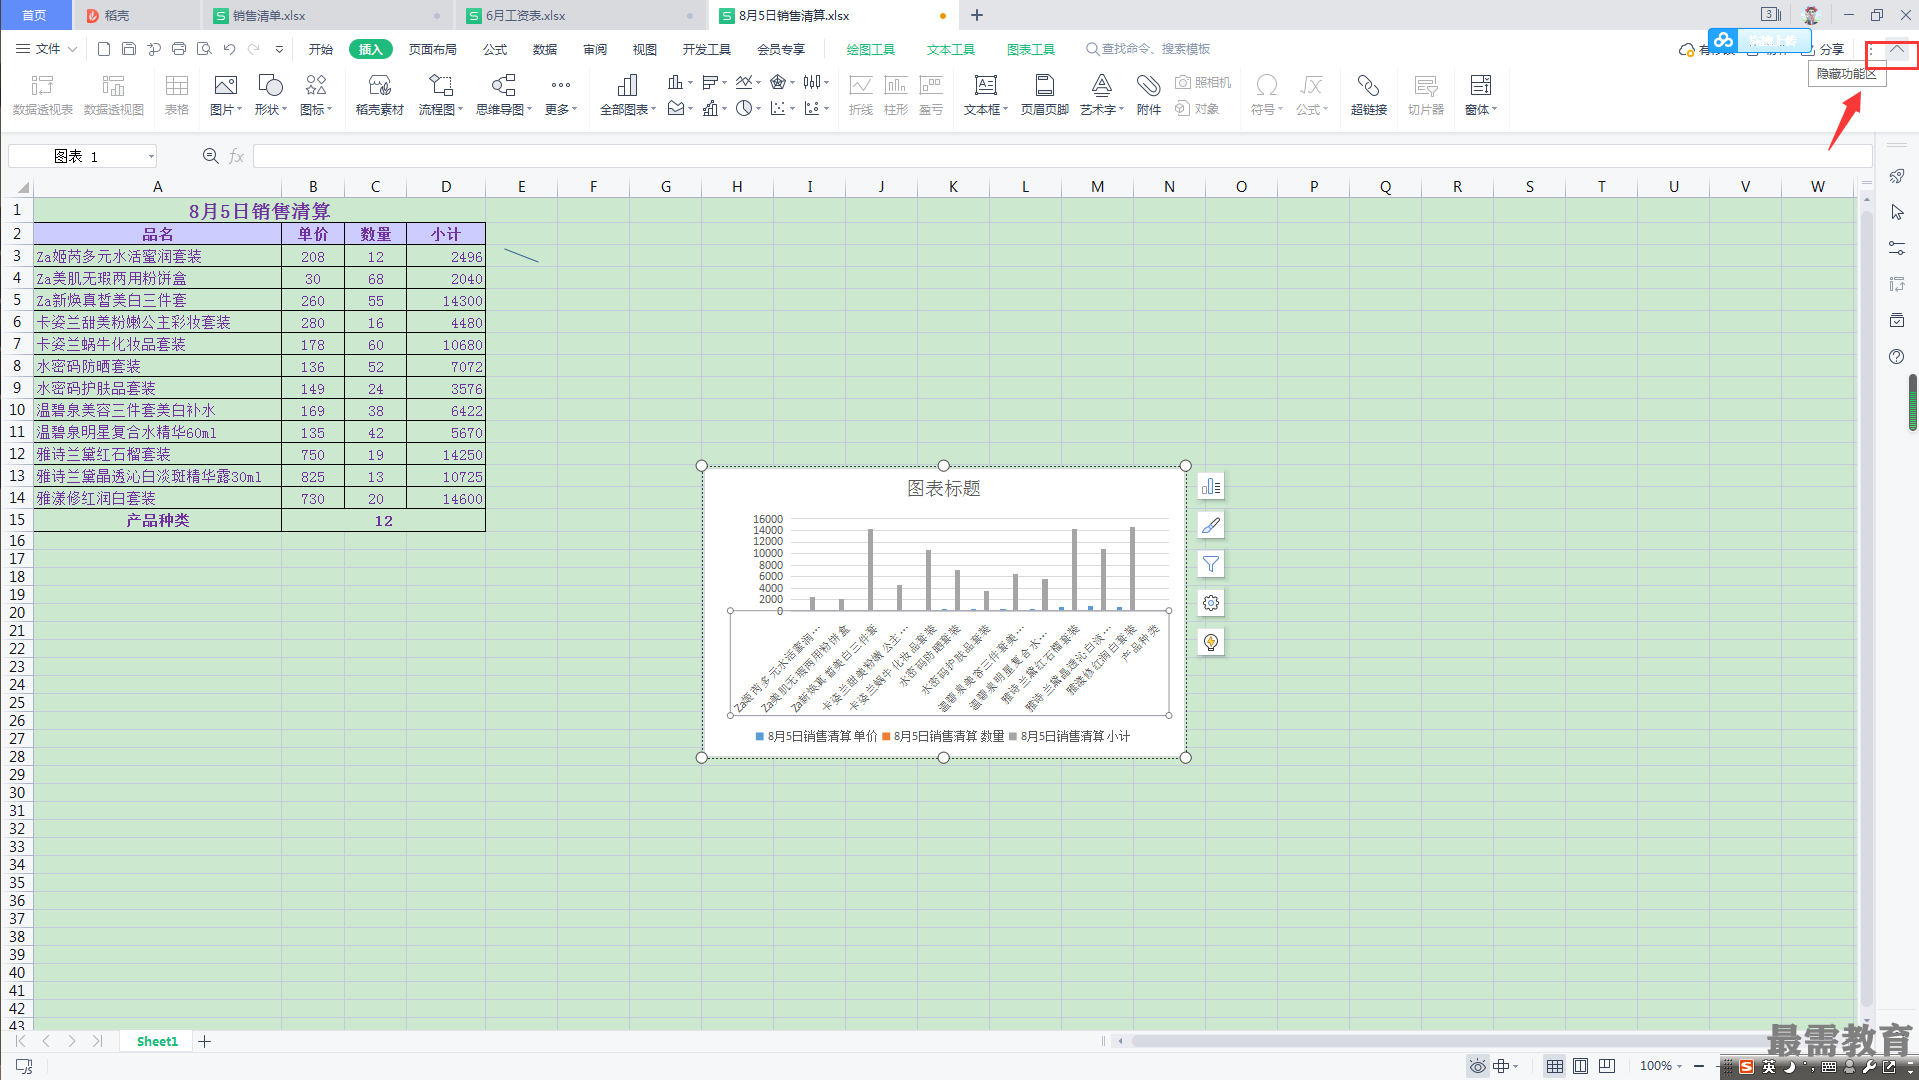Insert a pie chart from ribbon
Screen dimensions: 1919x1080
(x=744, y=108)
